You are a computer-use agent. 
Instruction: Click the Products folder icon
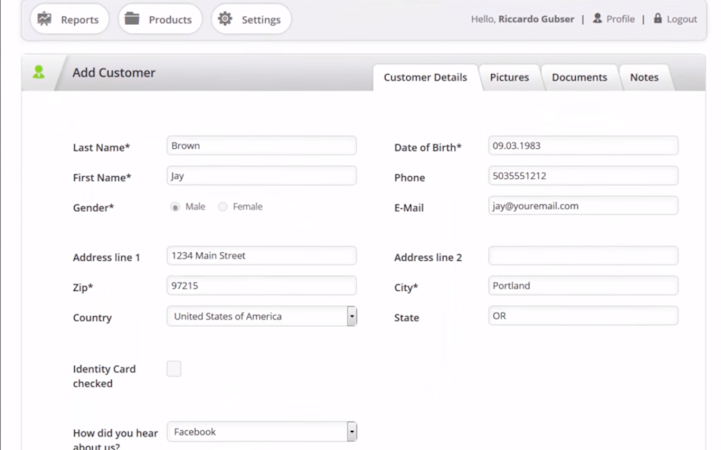[131, 19]
